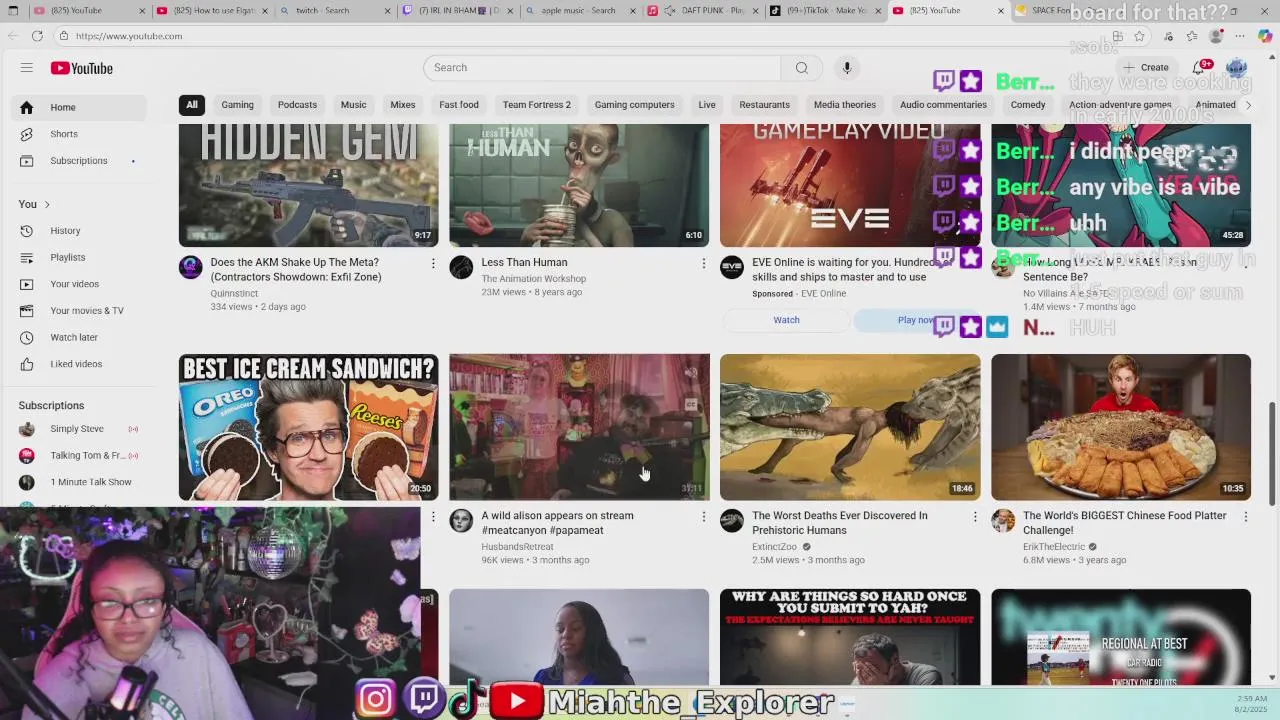Open the prehistoric crocodile thumbnail

coord(850,427)
